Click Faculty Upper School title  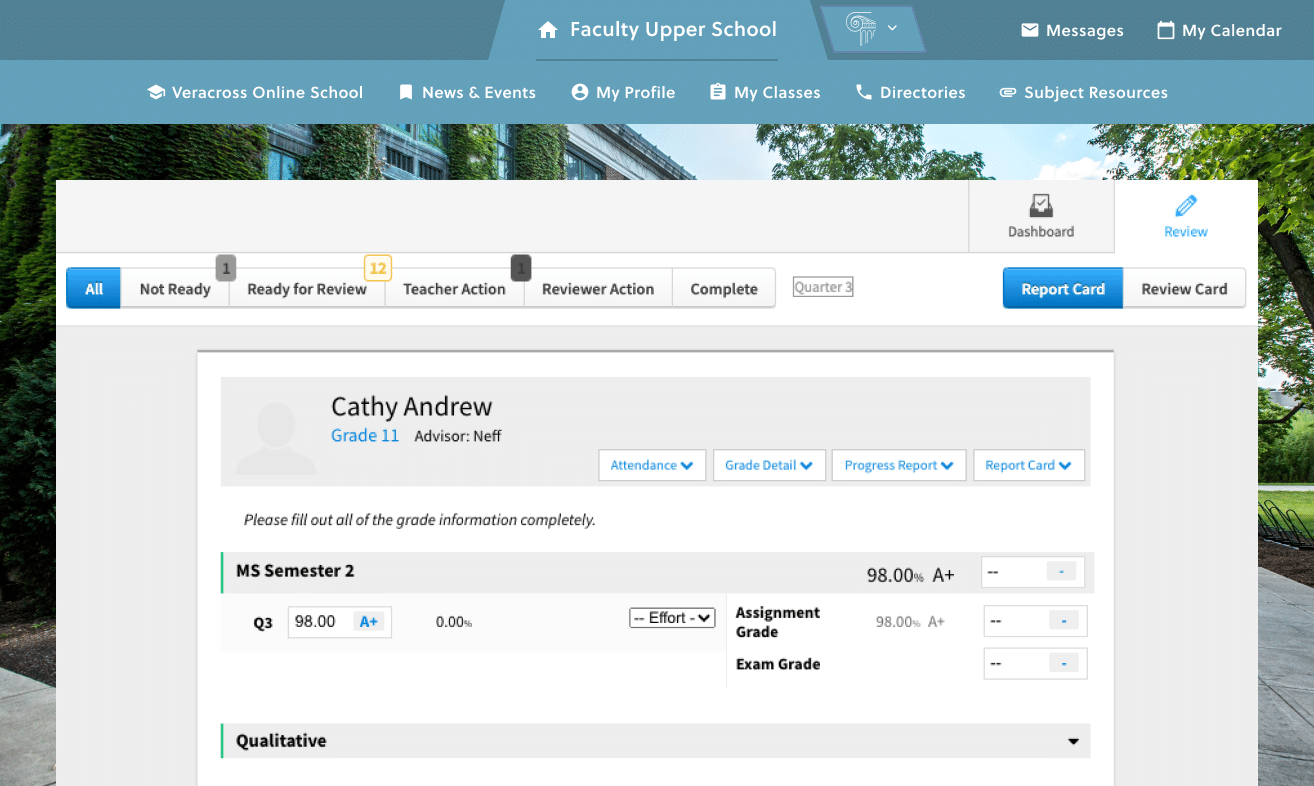coord(673,30)
